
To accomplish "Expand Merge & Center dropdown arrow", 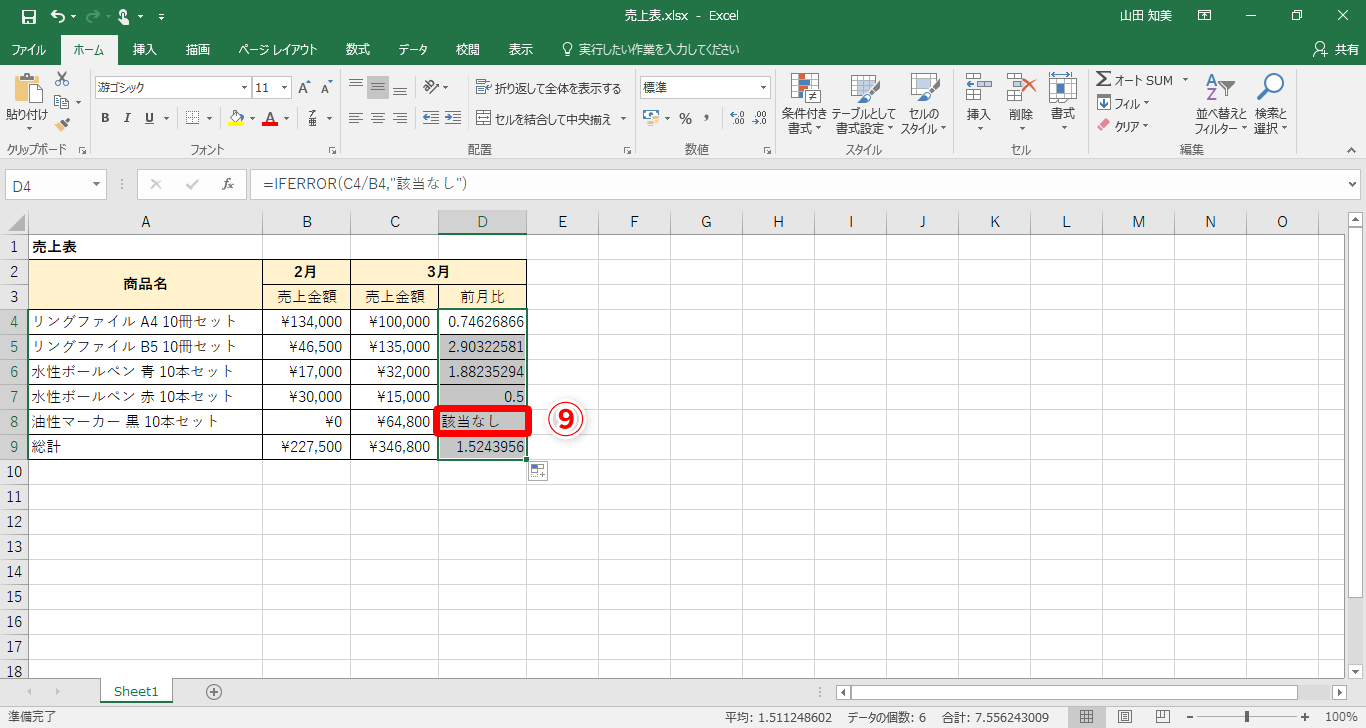I will click(x=623, y=119).
